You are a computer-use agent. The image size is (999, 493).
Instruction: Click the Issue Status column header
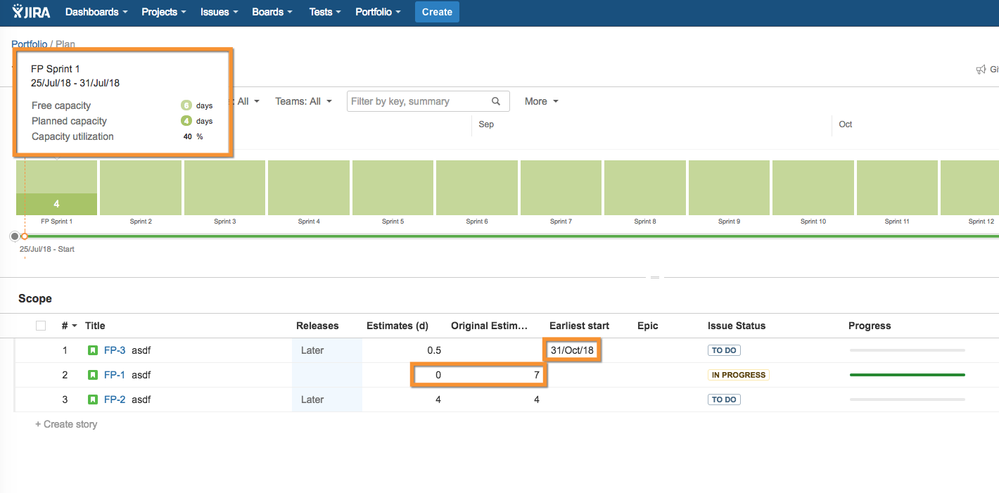[737, 325]
